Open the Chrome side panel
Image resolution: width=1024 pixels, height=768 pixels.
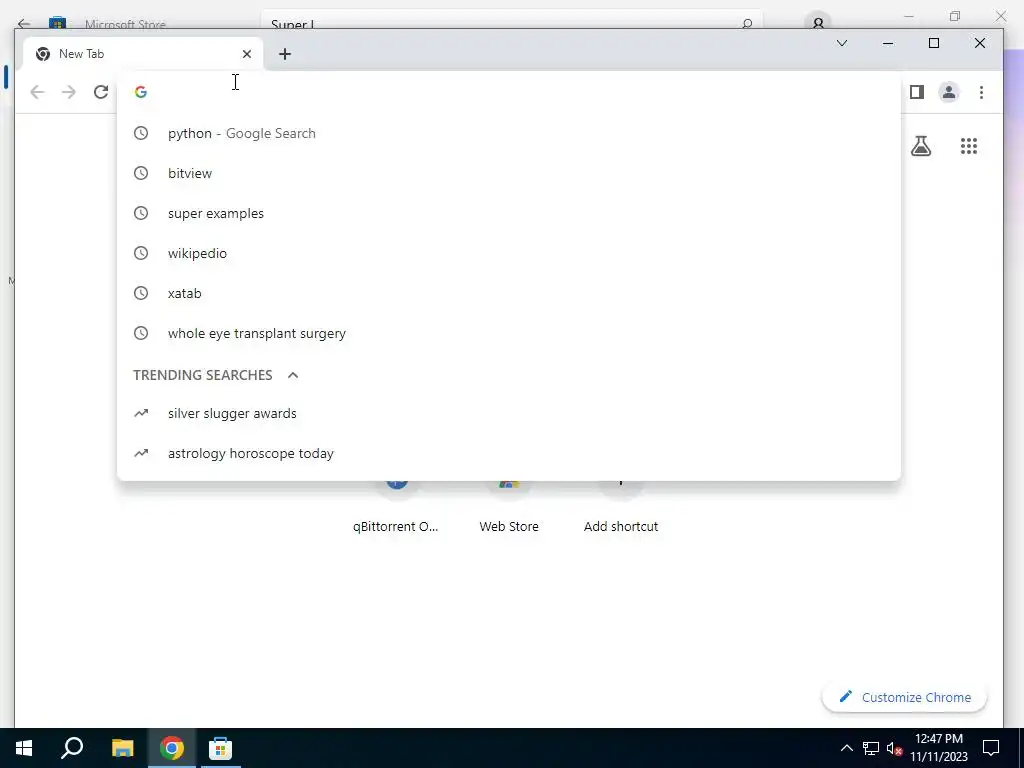tap(916, 92)
